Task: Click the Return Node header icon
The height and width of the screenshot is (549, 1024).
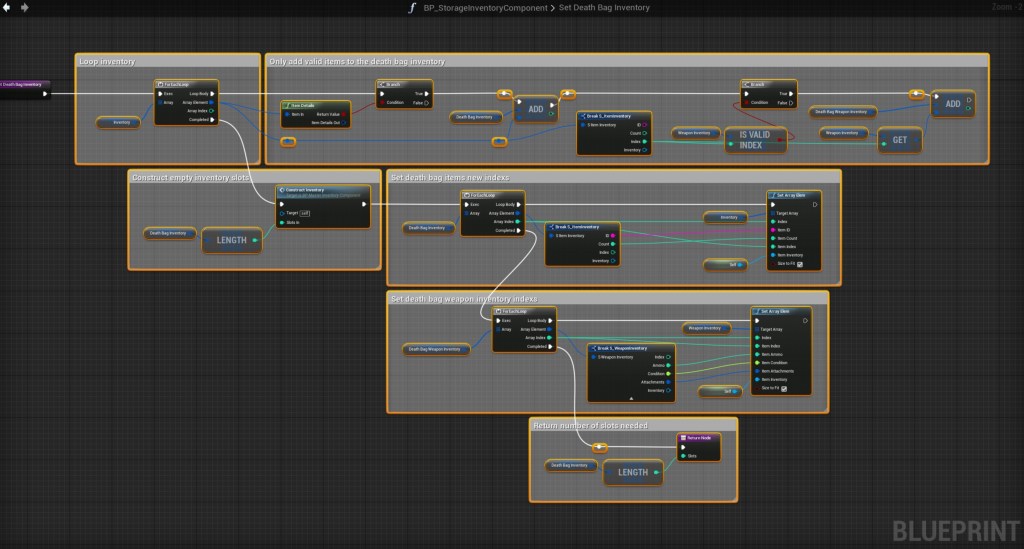Action: coord(683,438)
